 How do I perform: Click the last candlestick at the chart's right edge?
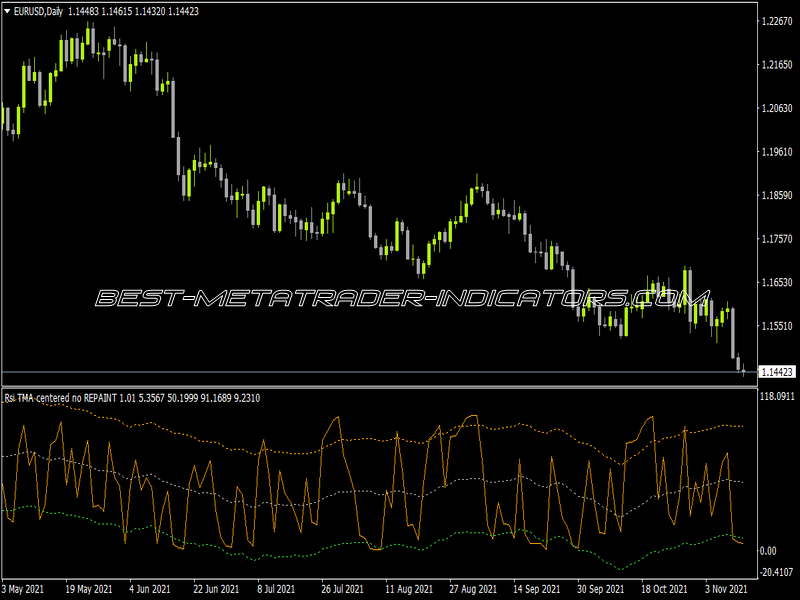744,370
